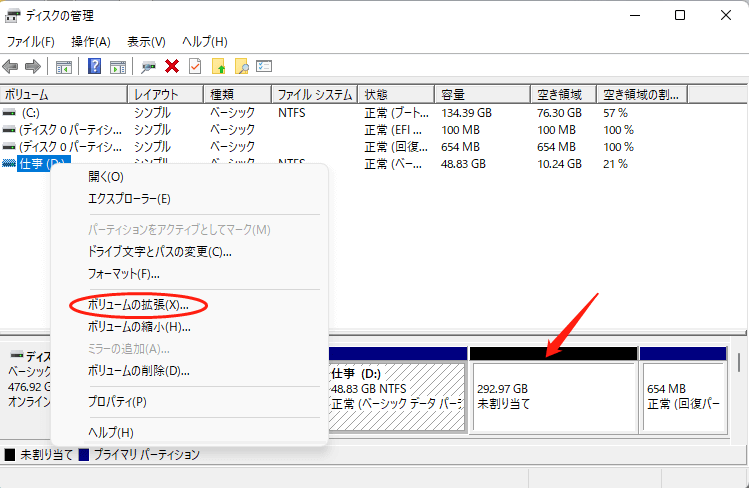Click the drive icon of 仕事 (D:) row
Image resolution: width=749 pixels, height=488 pixels.
[9, 164]
